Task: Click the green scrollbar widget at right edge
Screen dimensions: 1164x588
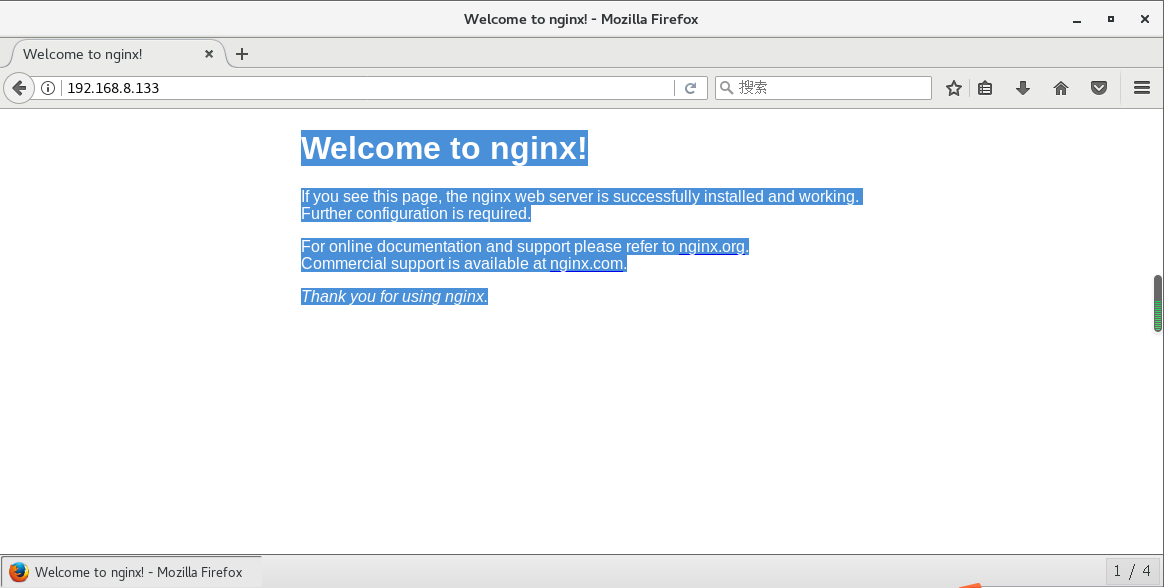Action: pos(1157,303)
